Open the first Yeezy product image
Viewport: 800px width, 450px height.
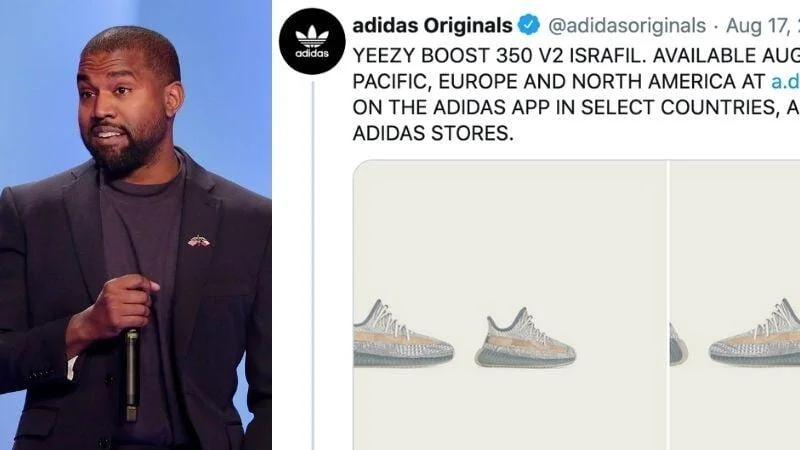click(510, 305)
